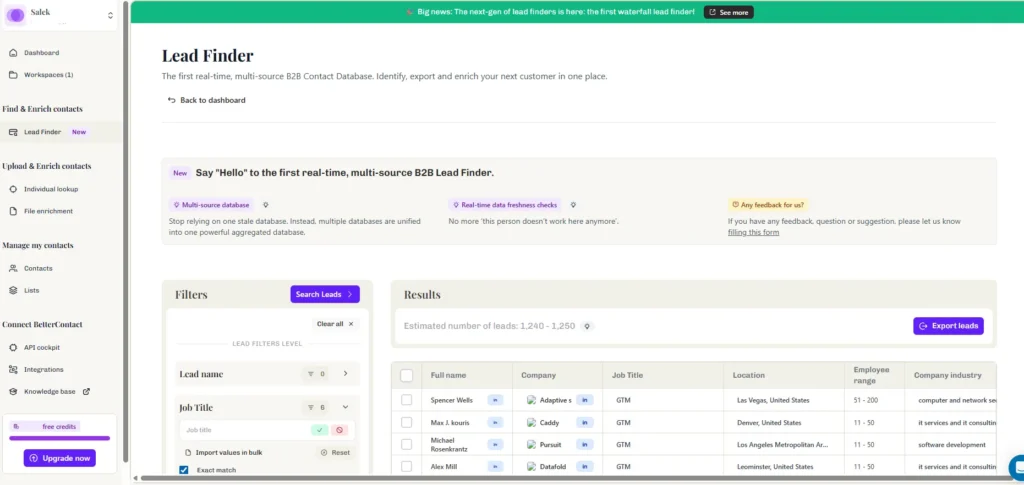Click the Integrations icon
The height and width of the screenshot is (485, 1024).
pos(13,369)
